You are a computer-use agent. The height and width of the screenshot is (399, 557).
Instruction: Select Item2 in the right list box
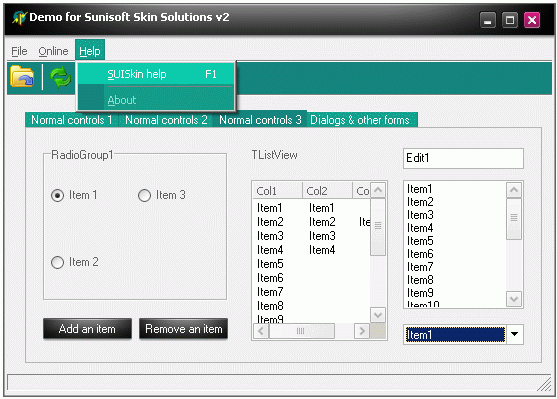[420, 202]
